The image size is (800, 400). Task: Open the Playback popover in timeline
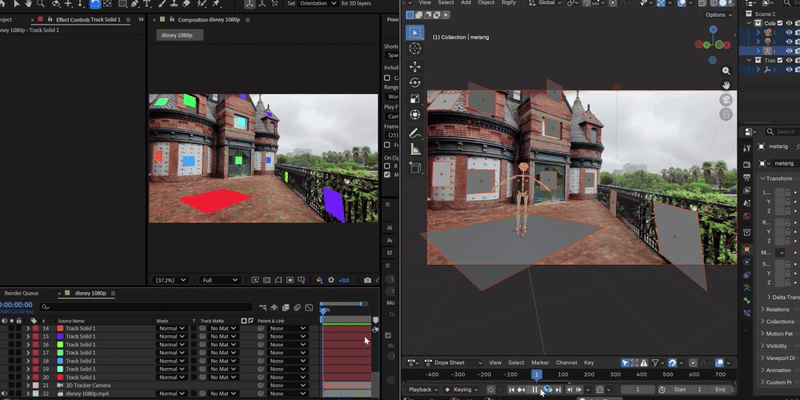click(423, 389)
